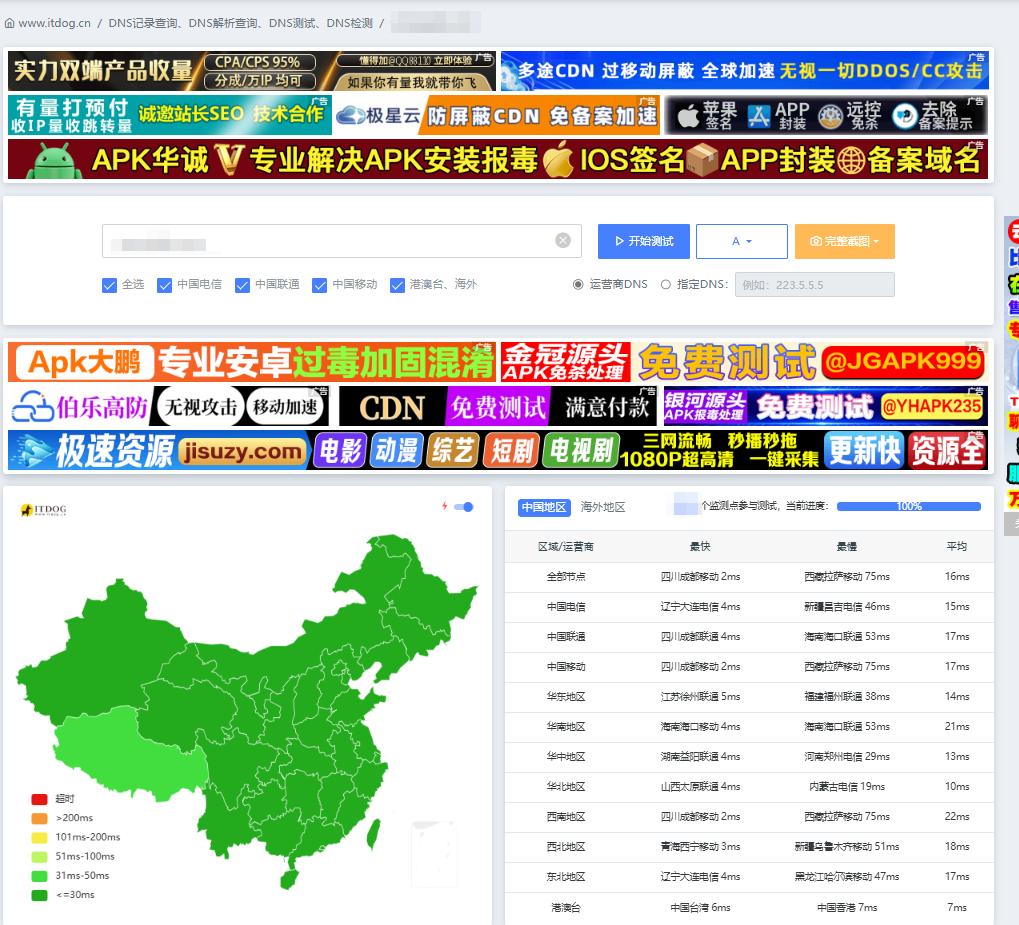Click 中国香港 7ms cell
Screen dimensions: 1019x925
[847, 907]
